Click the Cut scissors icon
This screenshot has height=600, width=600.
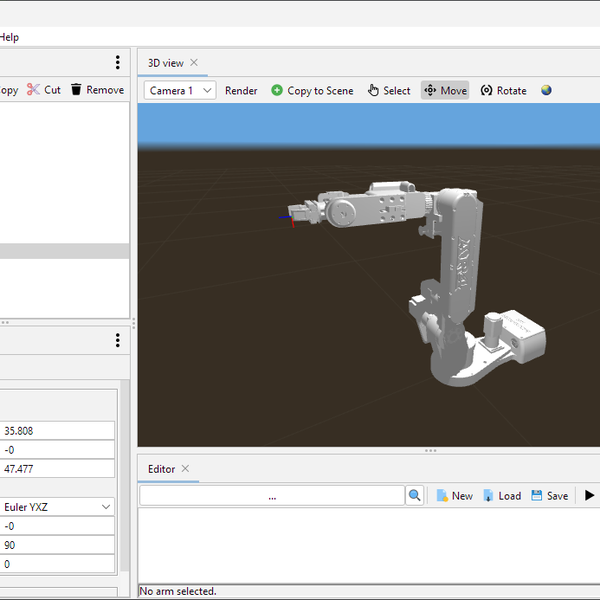click(x=34, y=90)
